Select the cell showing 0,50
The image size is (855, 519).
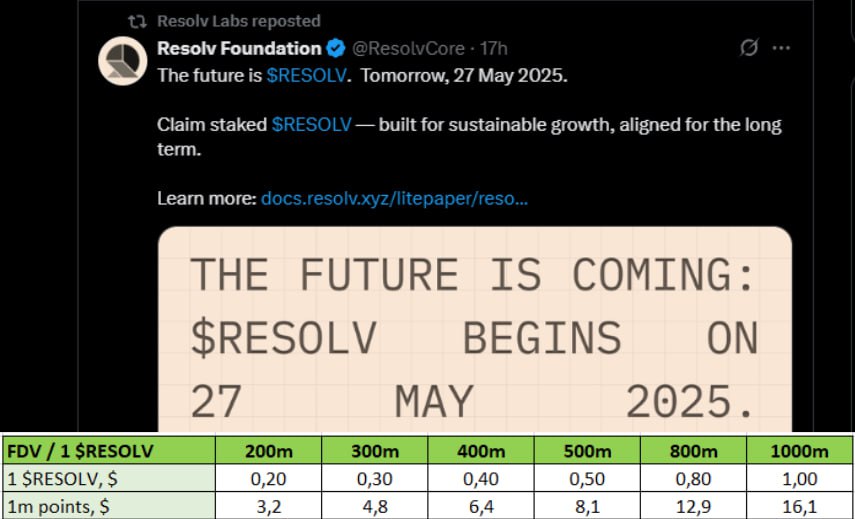(x=588, y=479)
